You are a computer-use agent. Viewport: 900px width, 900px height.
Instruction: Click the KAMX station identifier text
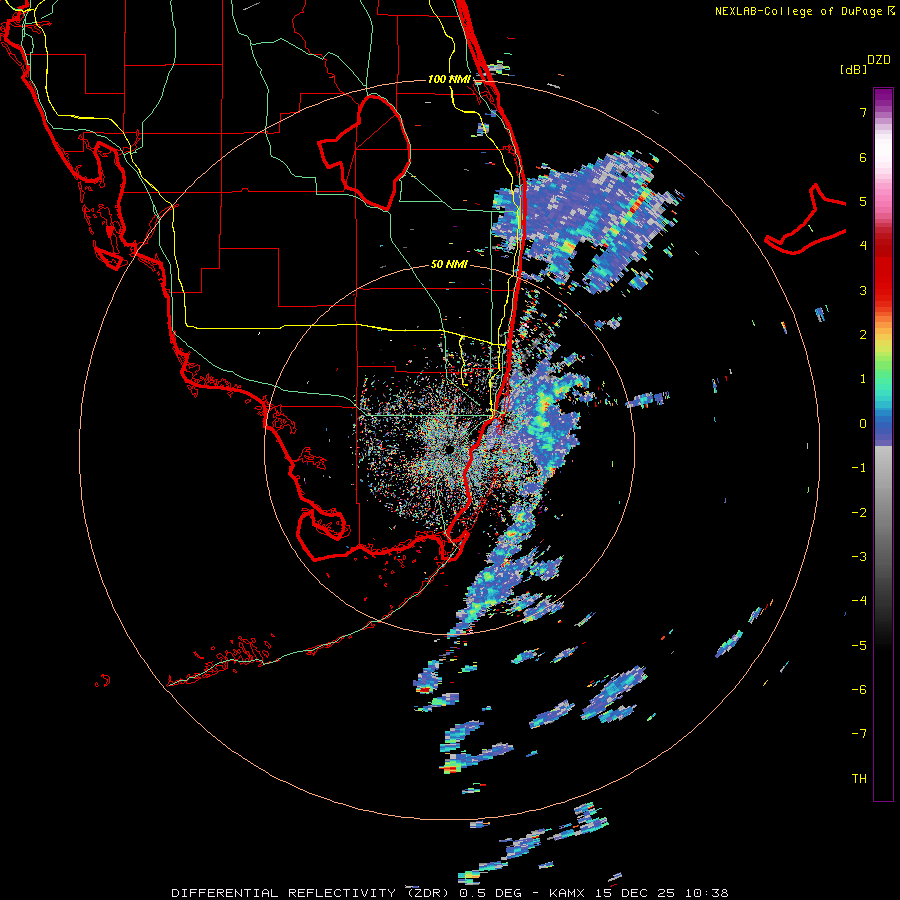569,893
